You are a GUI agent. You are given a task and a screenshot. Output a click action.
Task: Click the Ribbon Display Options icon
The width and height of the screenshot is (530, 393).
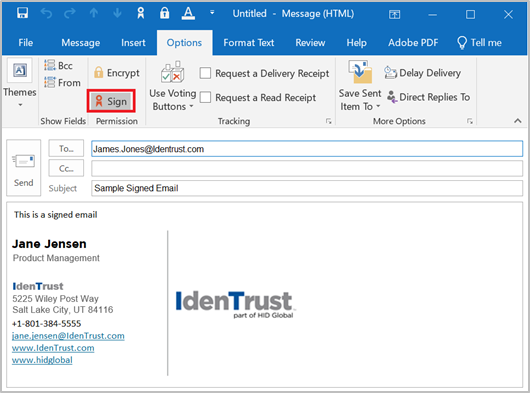tap(394, 14)
